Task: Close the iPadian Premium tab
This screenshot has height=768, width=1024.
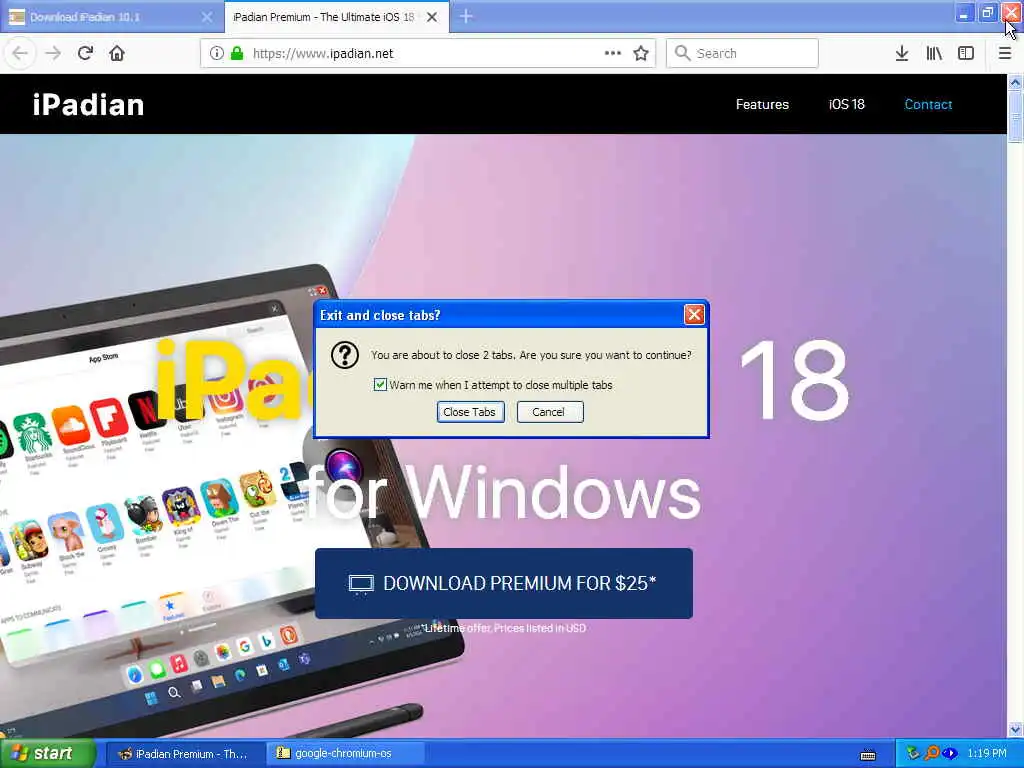Action: point(432,17)
